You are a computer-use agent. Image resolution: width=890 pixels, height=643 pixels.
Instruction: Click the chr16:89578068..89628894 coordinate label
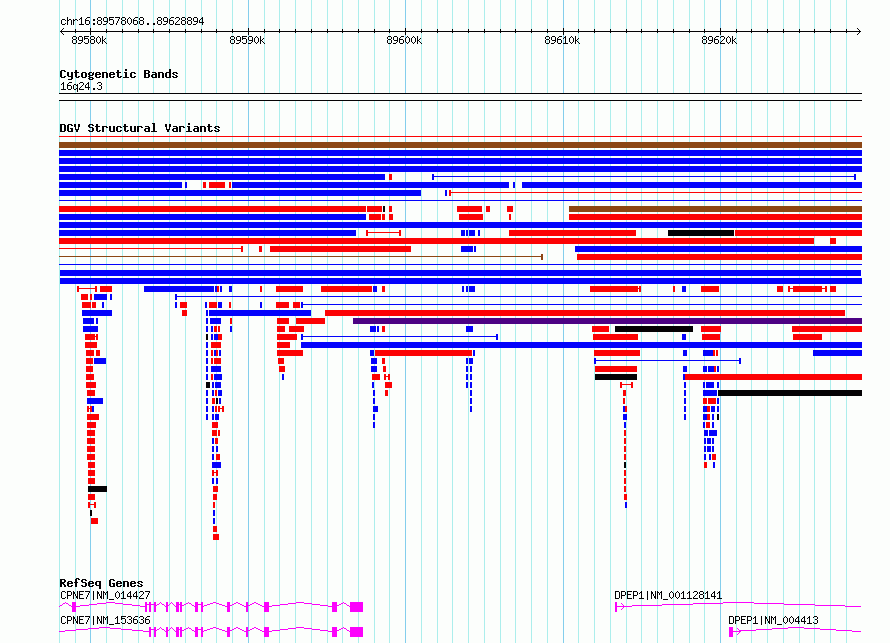[132, 21]
